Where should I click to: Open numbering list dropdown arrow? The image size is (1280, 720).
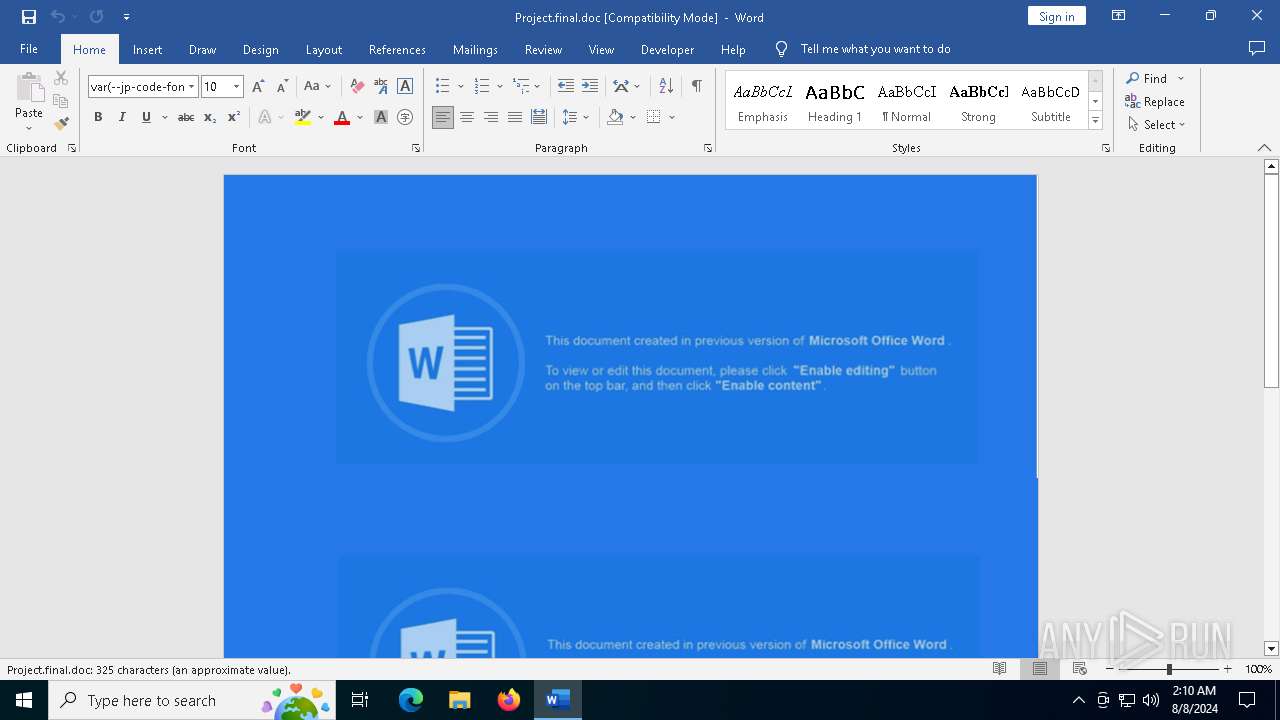(500, 87)
